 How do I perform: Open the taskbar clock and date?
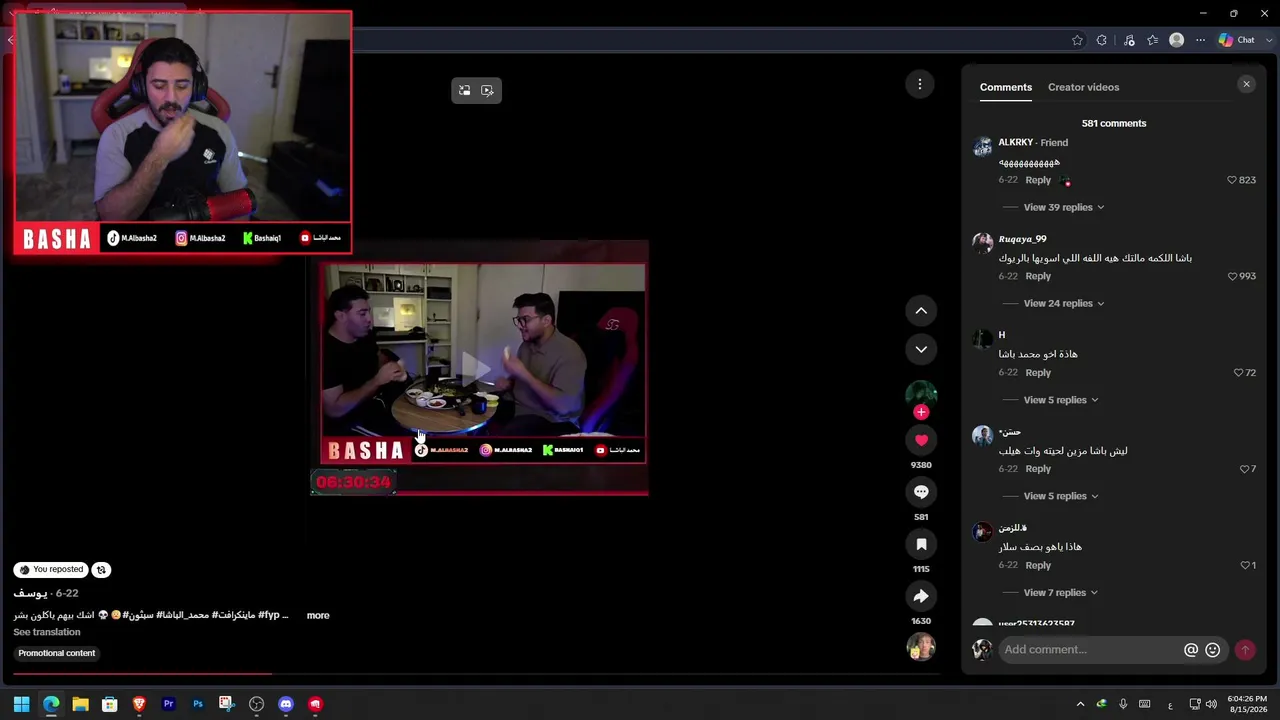(x=1247, y=704)
